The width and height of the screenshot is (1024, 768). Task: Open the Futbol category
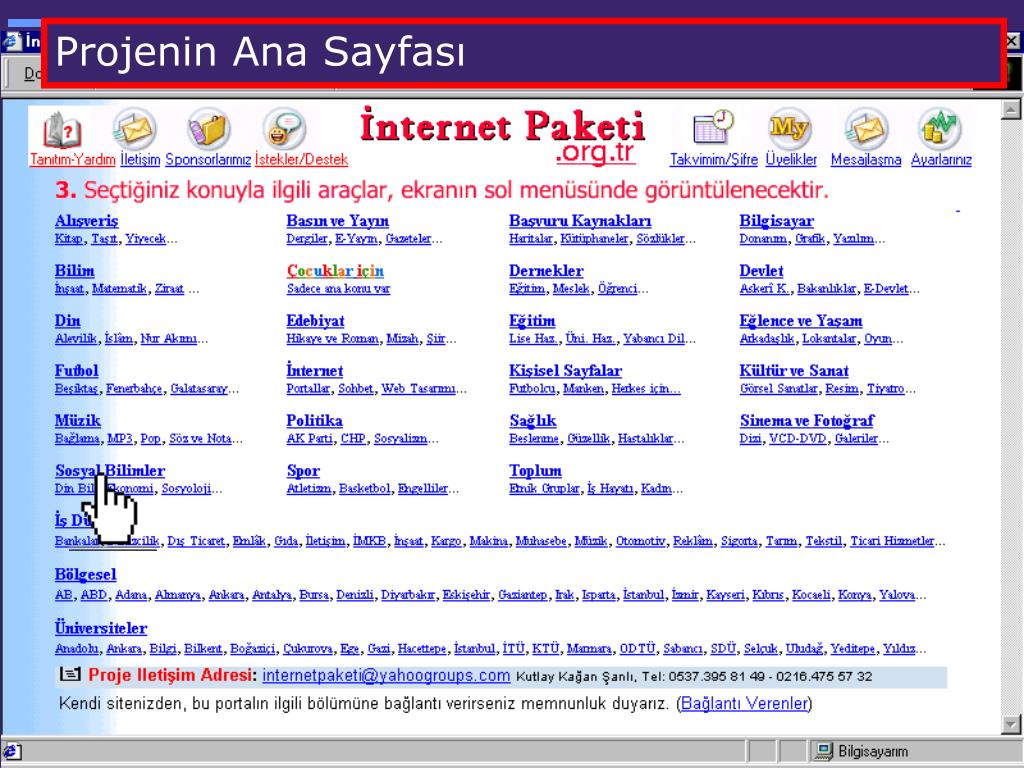(x=76, y=370)
